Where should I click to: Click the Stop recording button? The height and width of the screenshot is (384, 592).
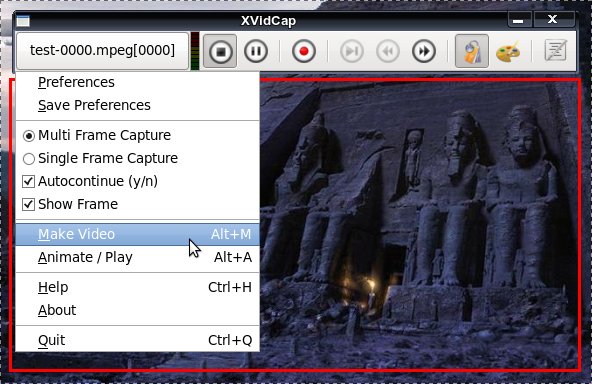220,51
